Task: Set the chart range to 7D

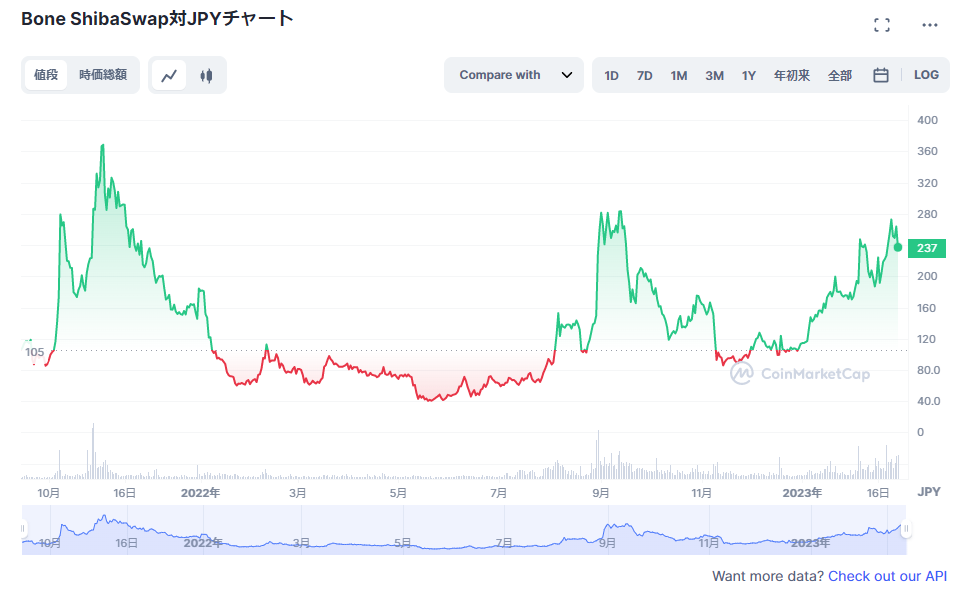Action: 645,75
